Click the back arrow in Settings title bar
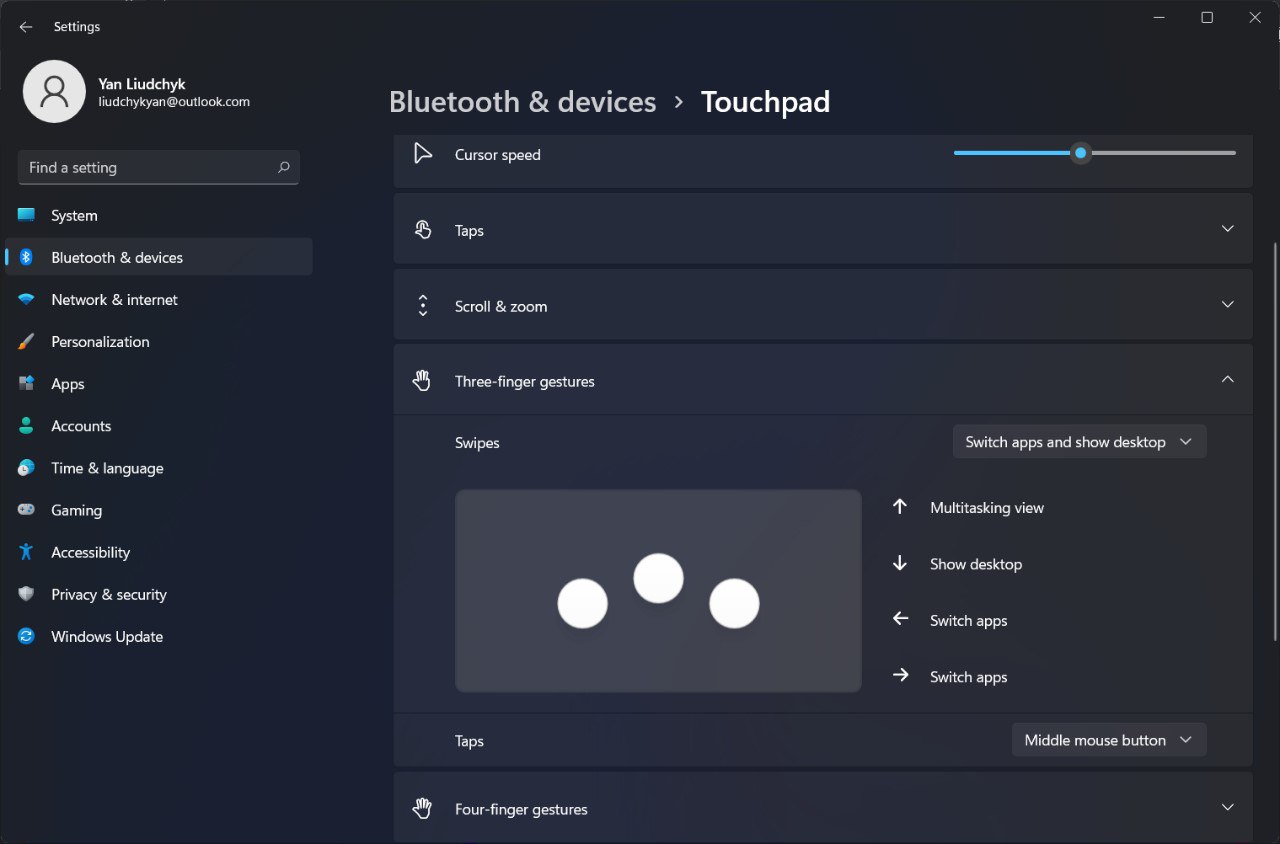 (26, 27)
